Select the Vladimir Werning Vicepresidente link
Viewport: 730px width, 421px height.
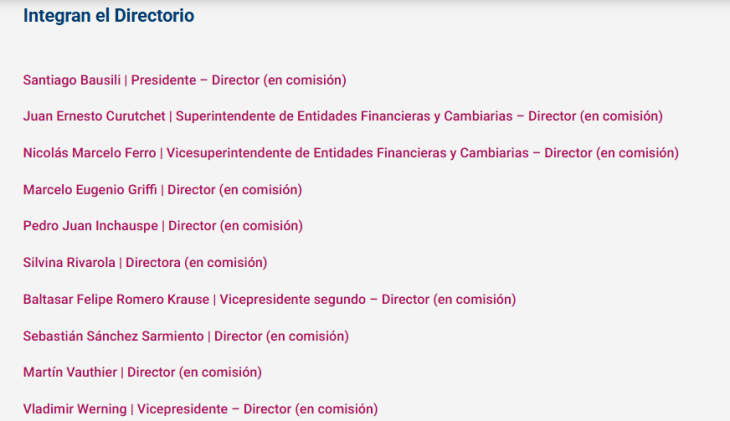click(201, 409)
